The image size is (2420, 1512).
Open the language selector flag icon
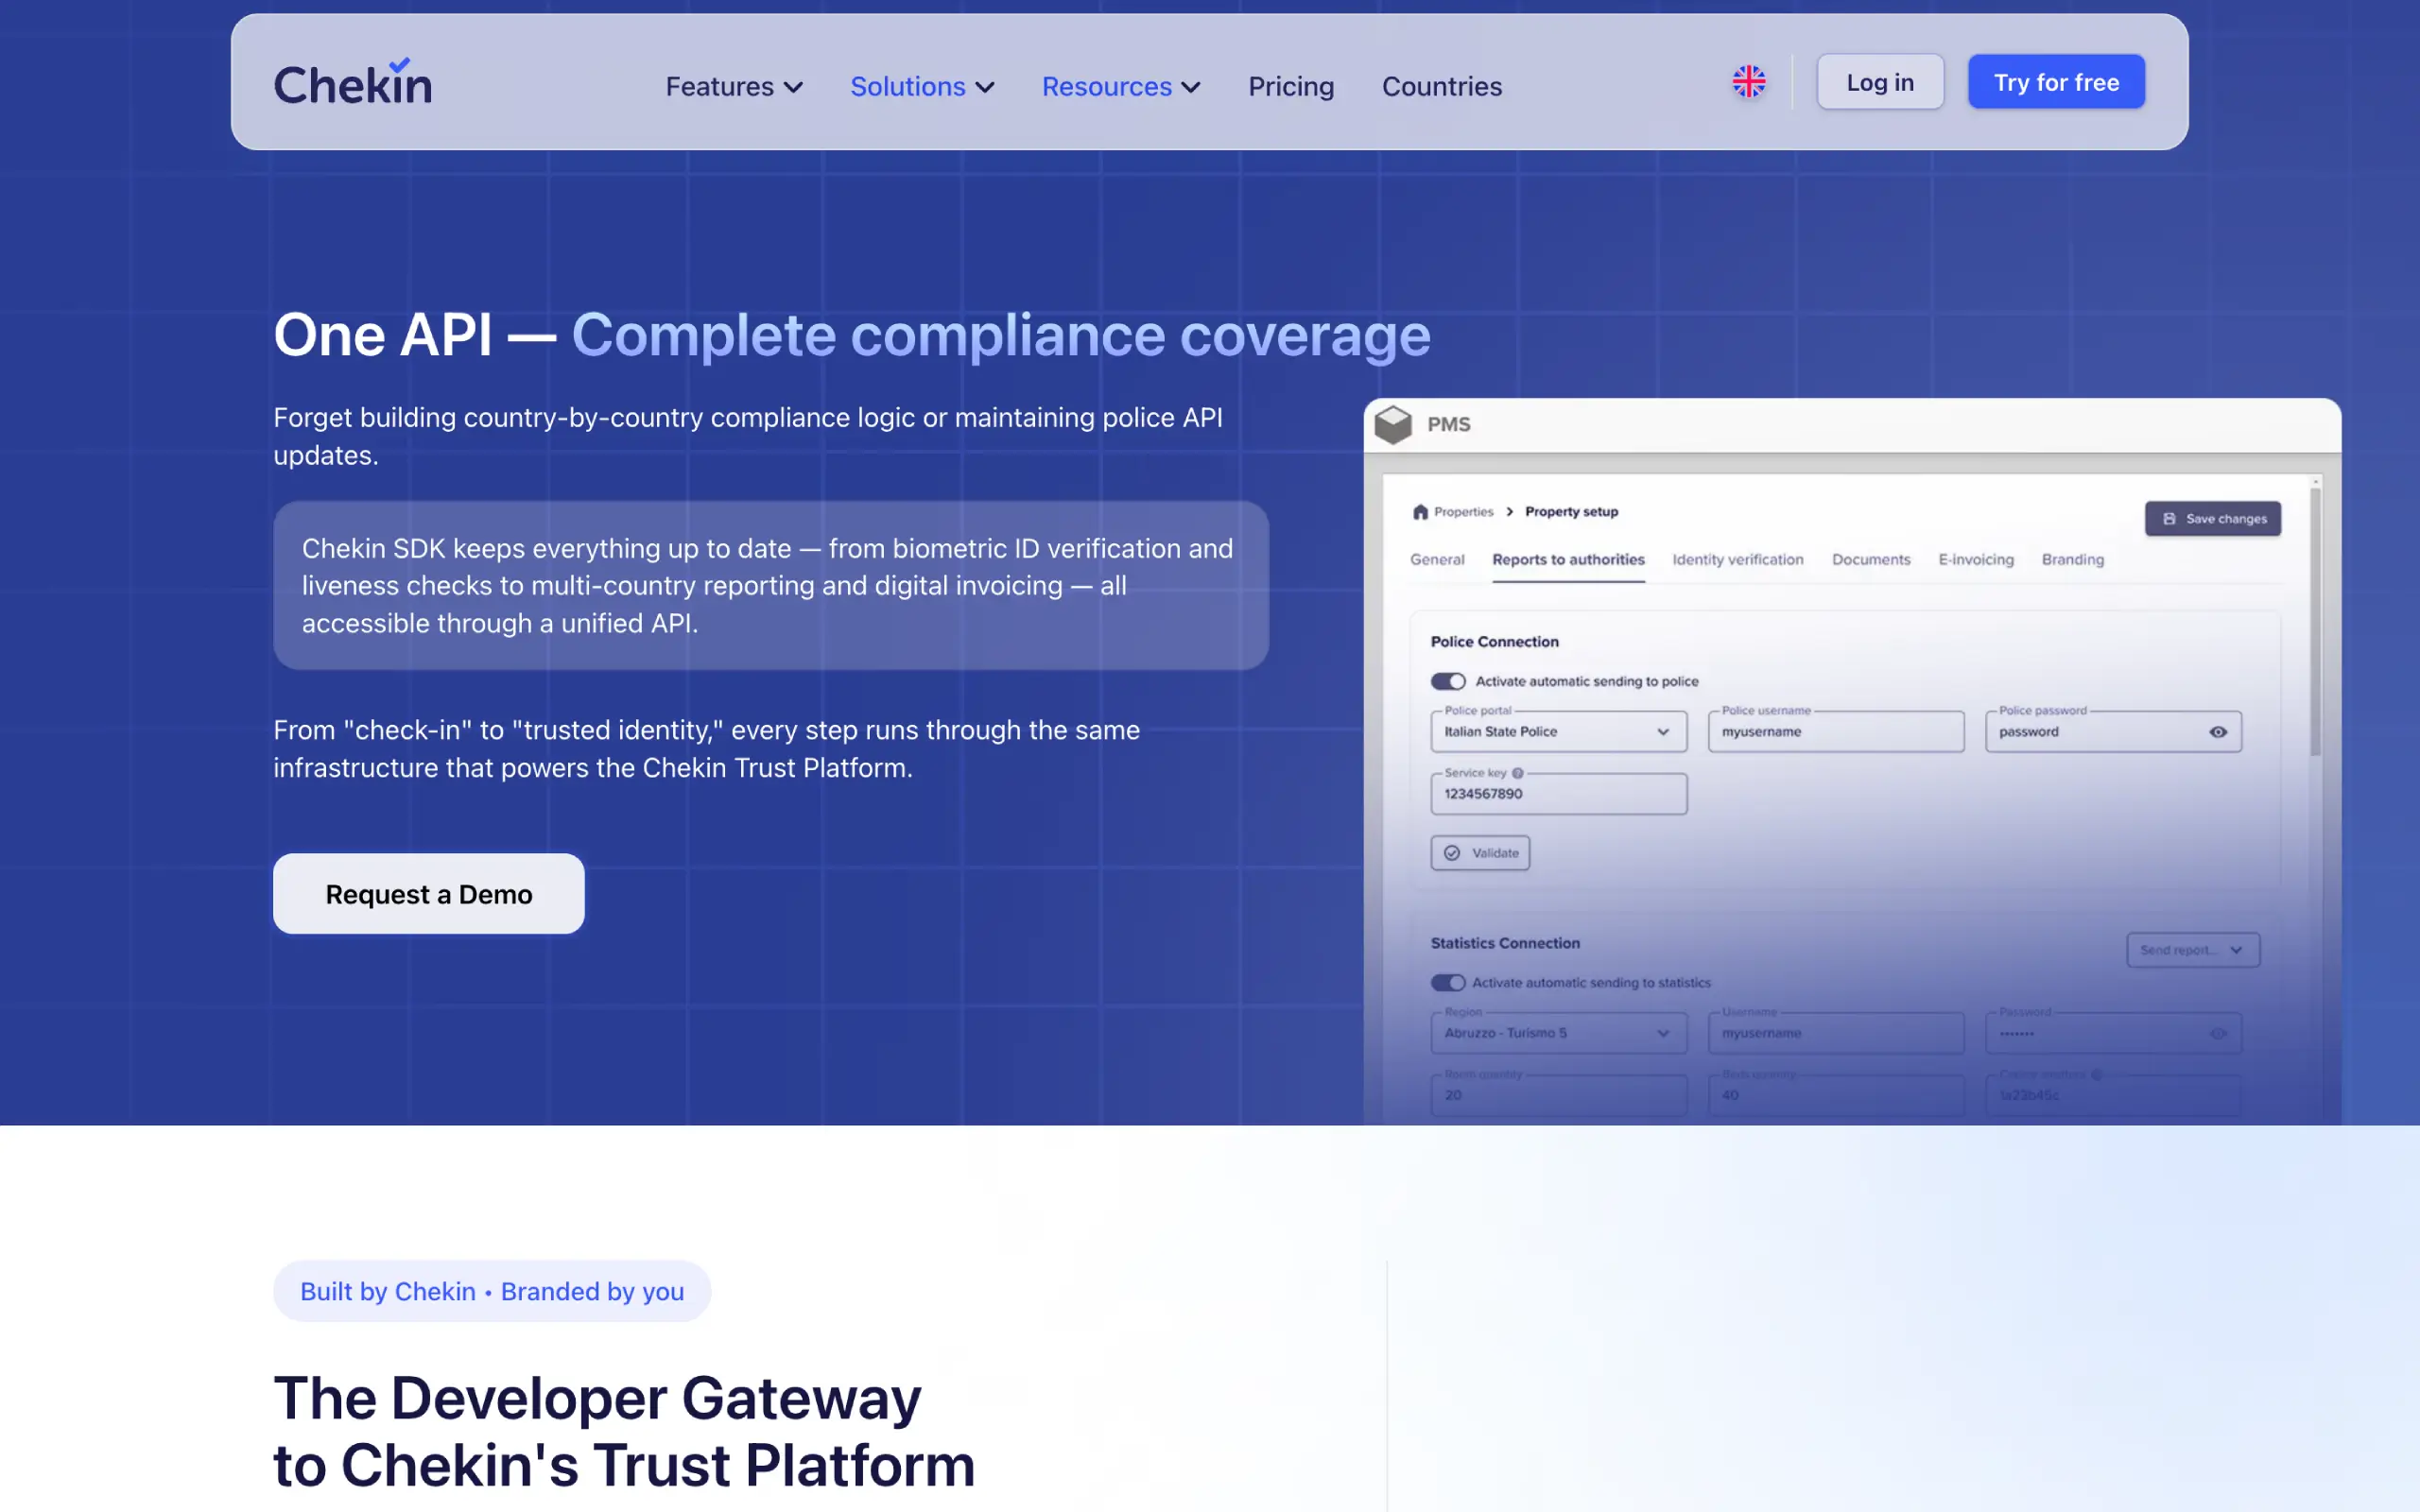click(1749, 82)
